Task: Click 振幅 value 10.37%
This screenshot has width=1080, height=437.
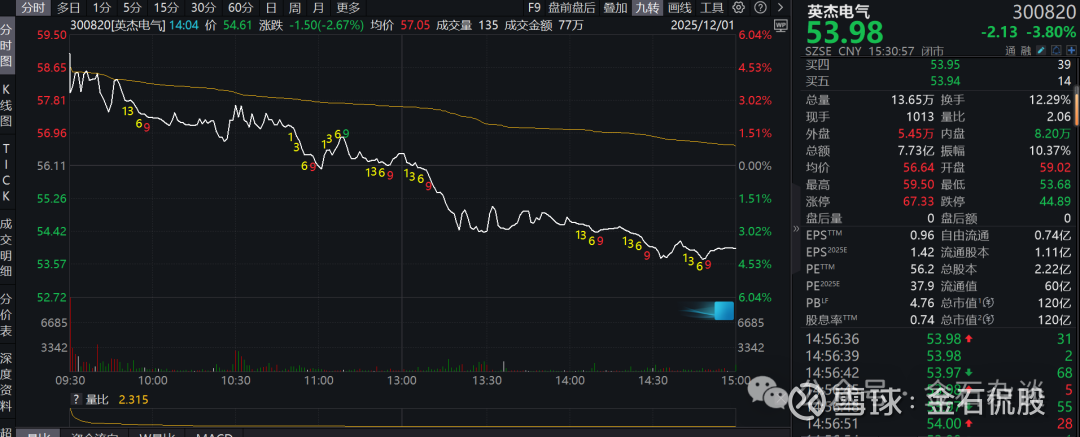Action: pos(1051,151)
